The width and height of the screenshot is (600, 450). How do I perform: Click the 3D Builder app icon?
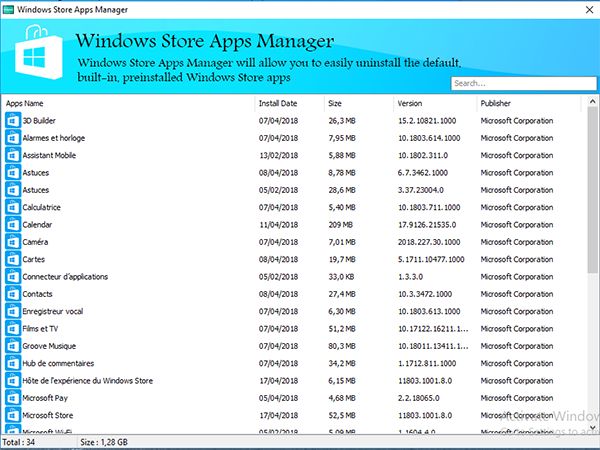coord(13,121)
